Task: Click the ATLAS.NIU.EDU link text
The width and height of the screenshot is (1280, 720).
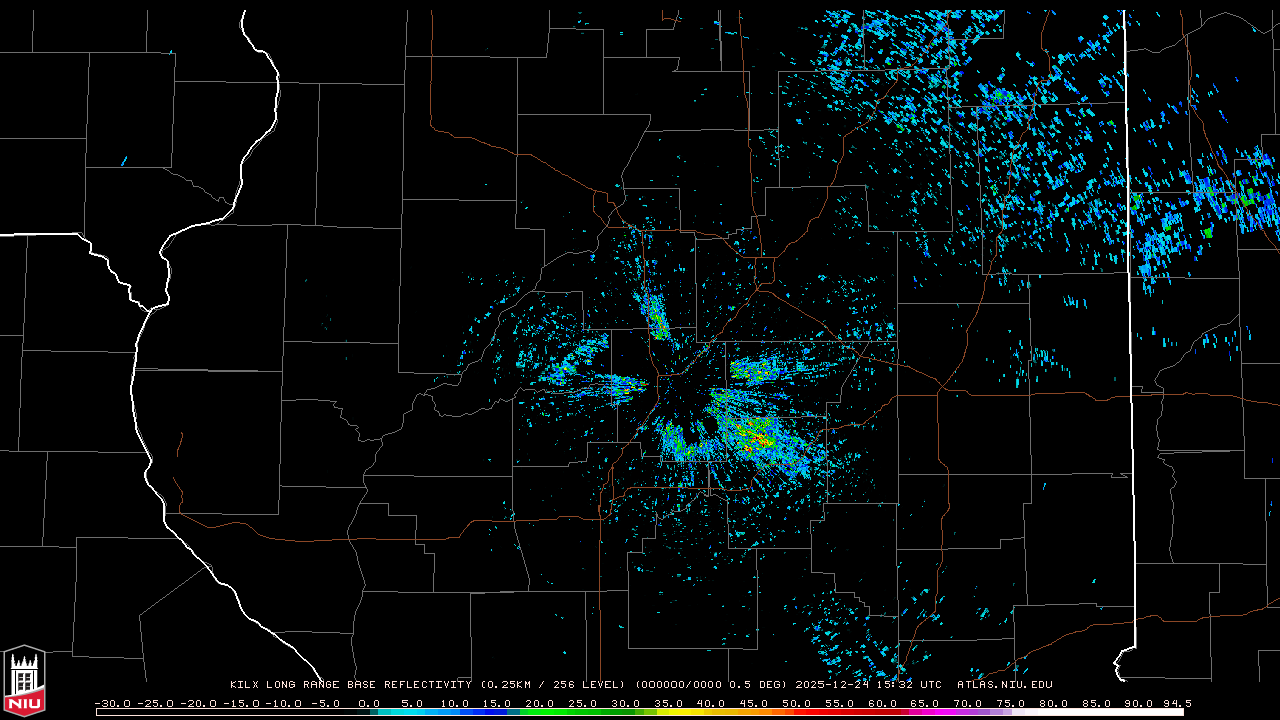Action: pyautogui.click(x=1004, y=685)
